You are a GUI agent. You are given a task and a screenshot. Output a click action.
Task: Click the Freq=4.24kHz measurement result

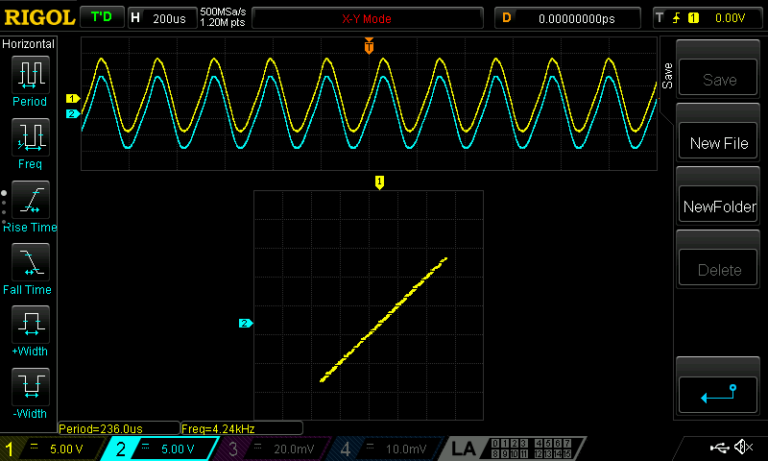(x=241, y=429)
